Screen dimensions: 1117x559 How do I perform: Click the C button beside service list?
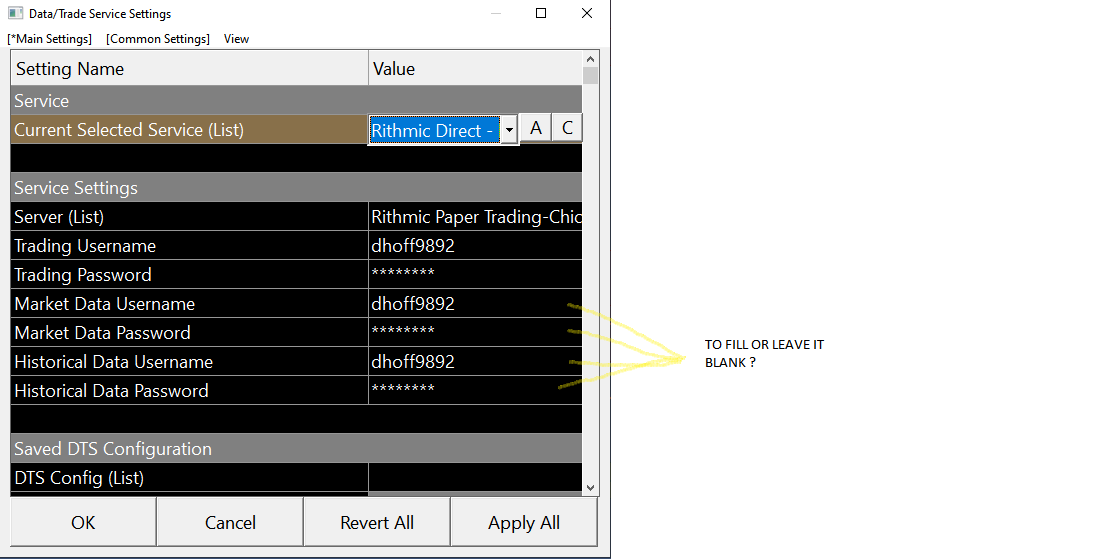point(567,128)
